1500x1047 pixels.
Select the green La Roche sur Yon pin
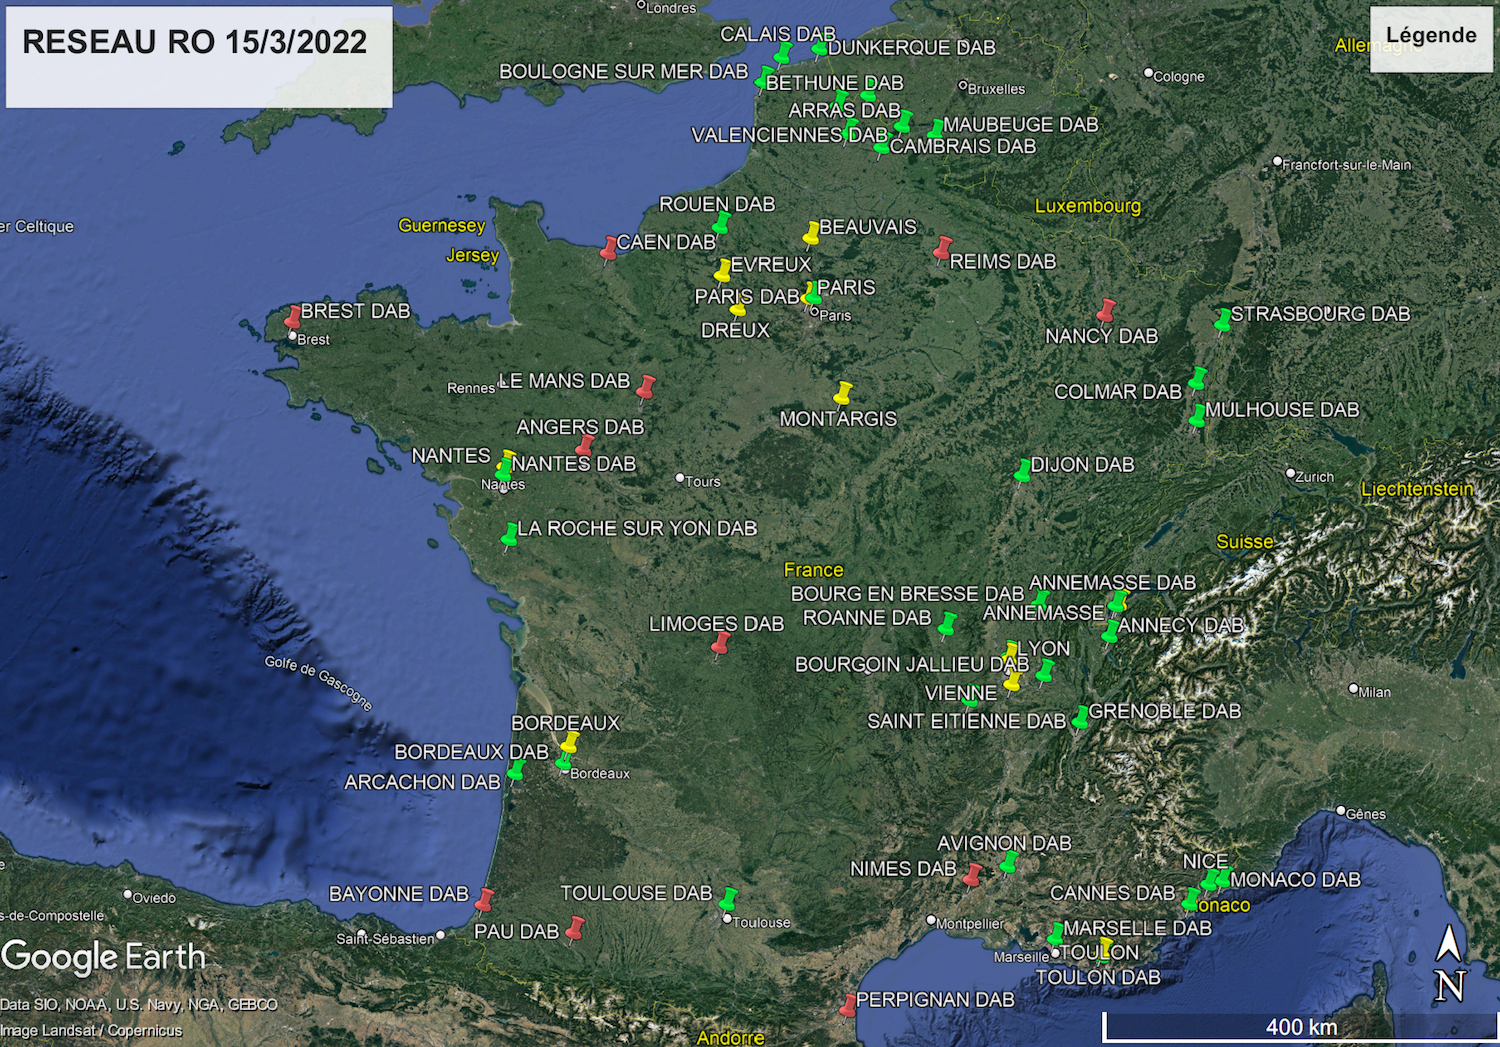coord(510,534)
